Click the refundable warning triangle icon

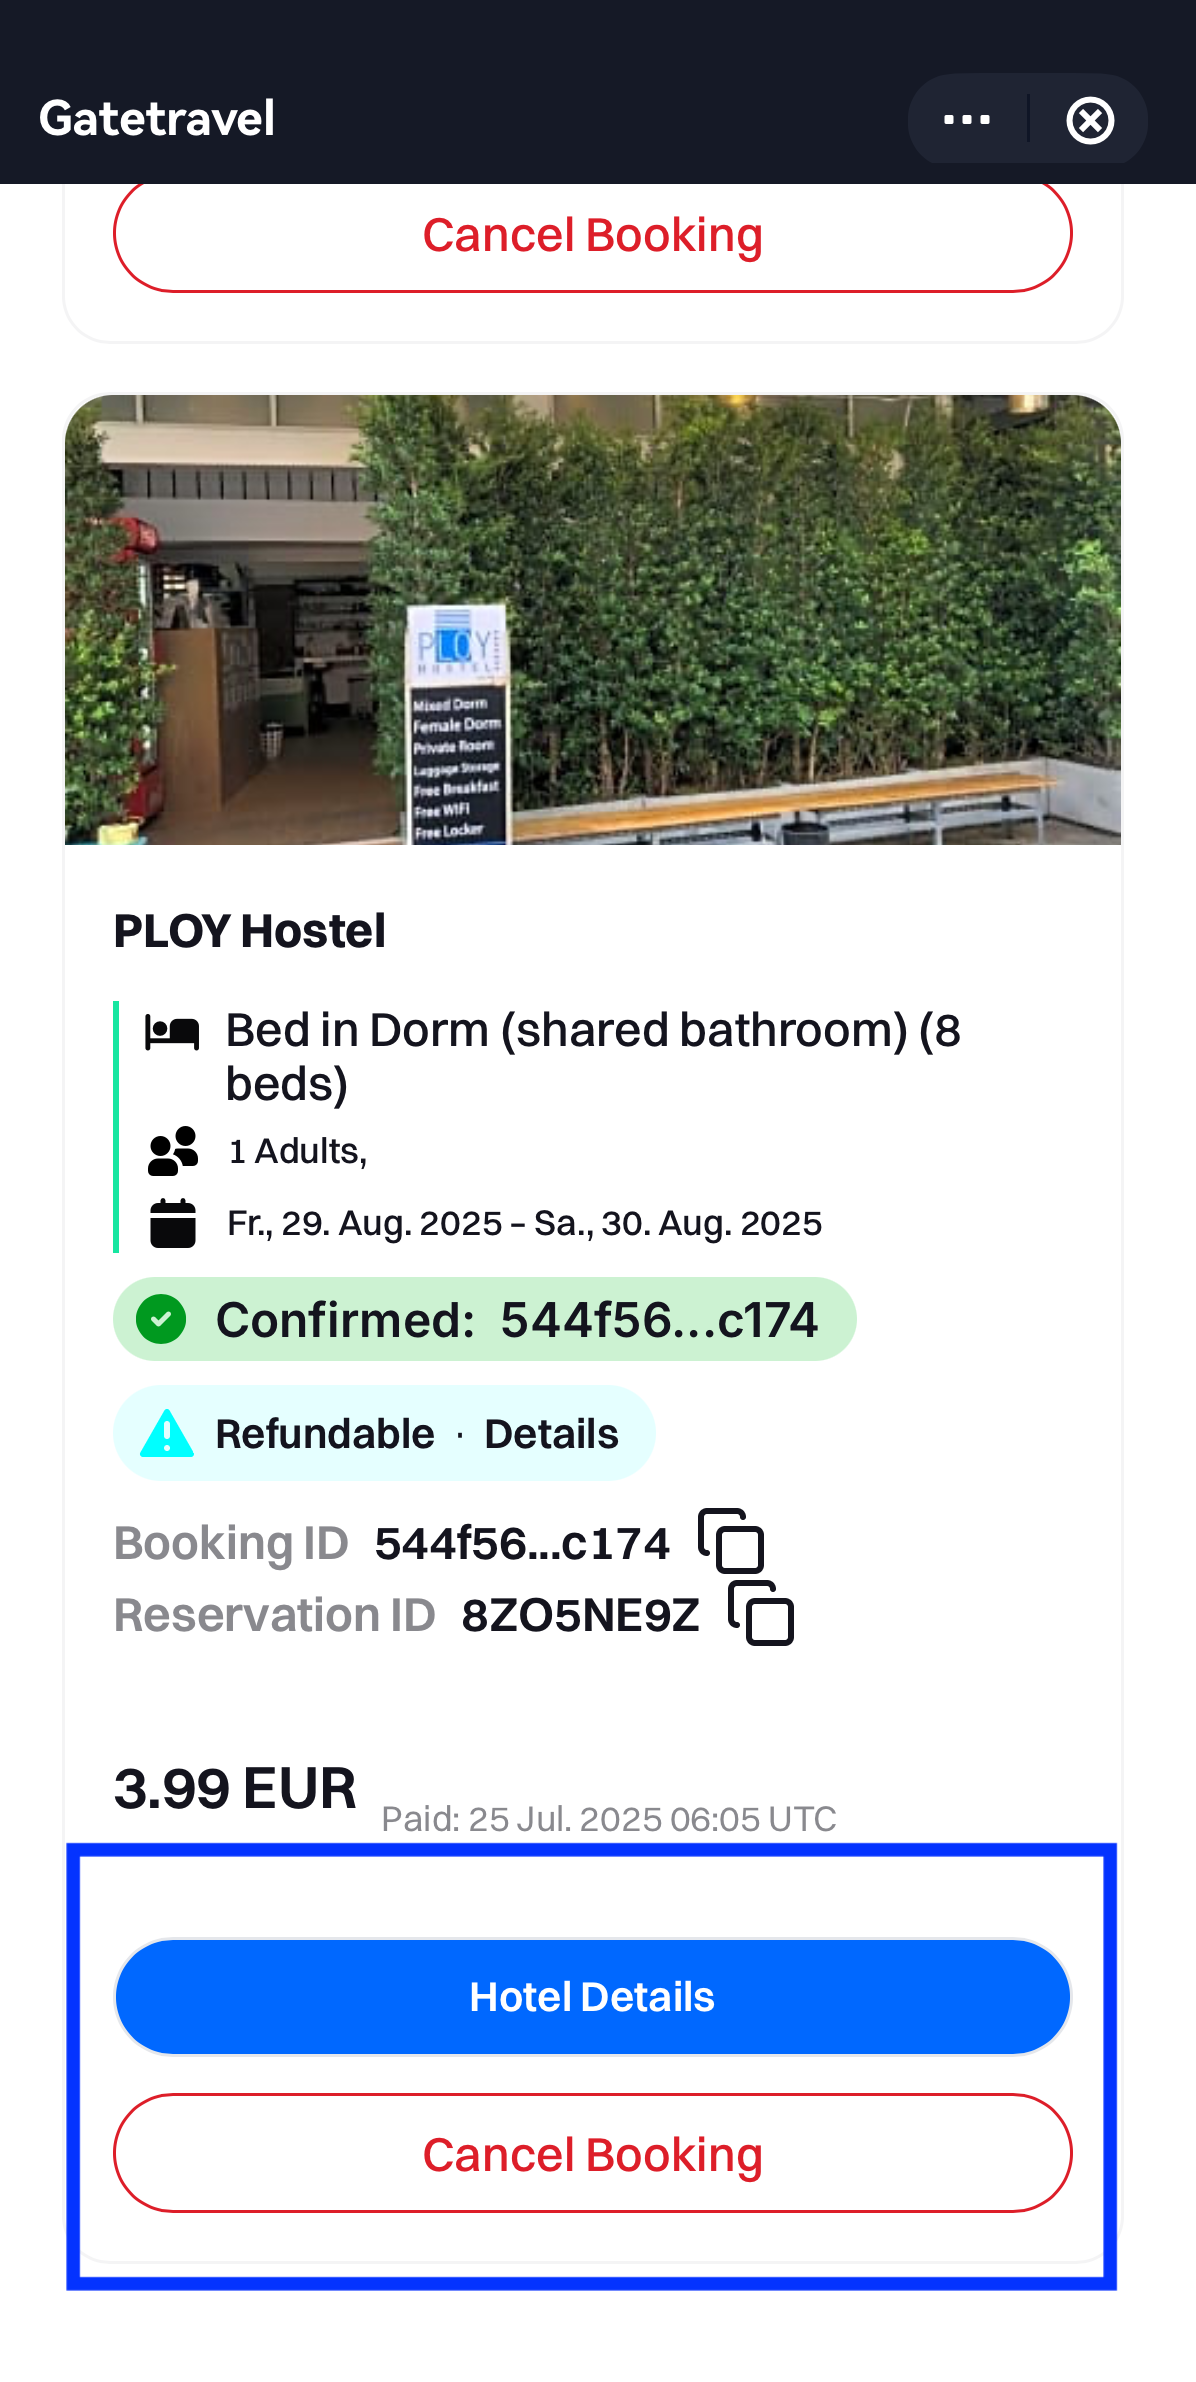pyautogui.click(x=167, y=1434)
